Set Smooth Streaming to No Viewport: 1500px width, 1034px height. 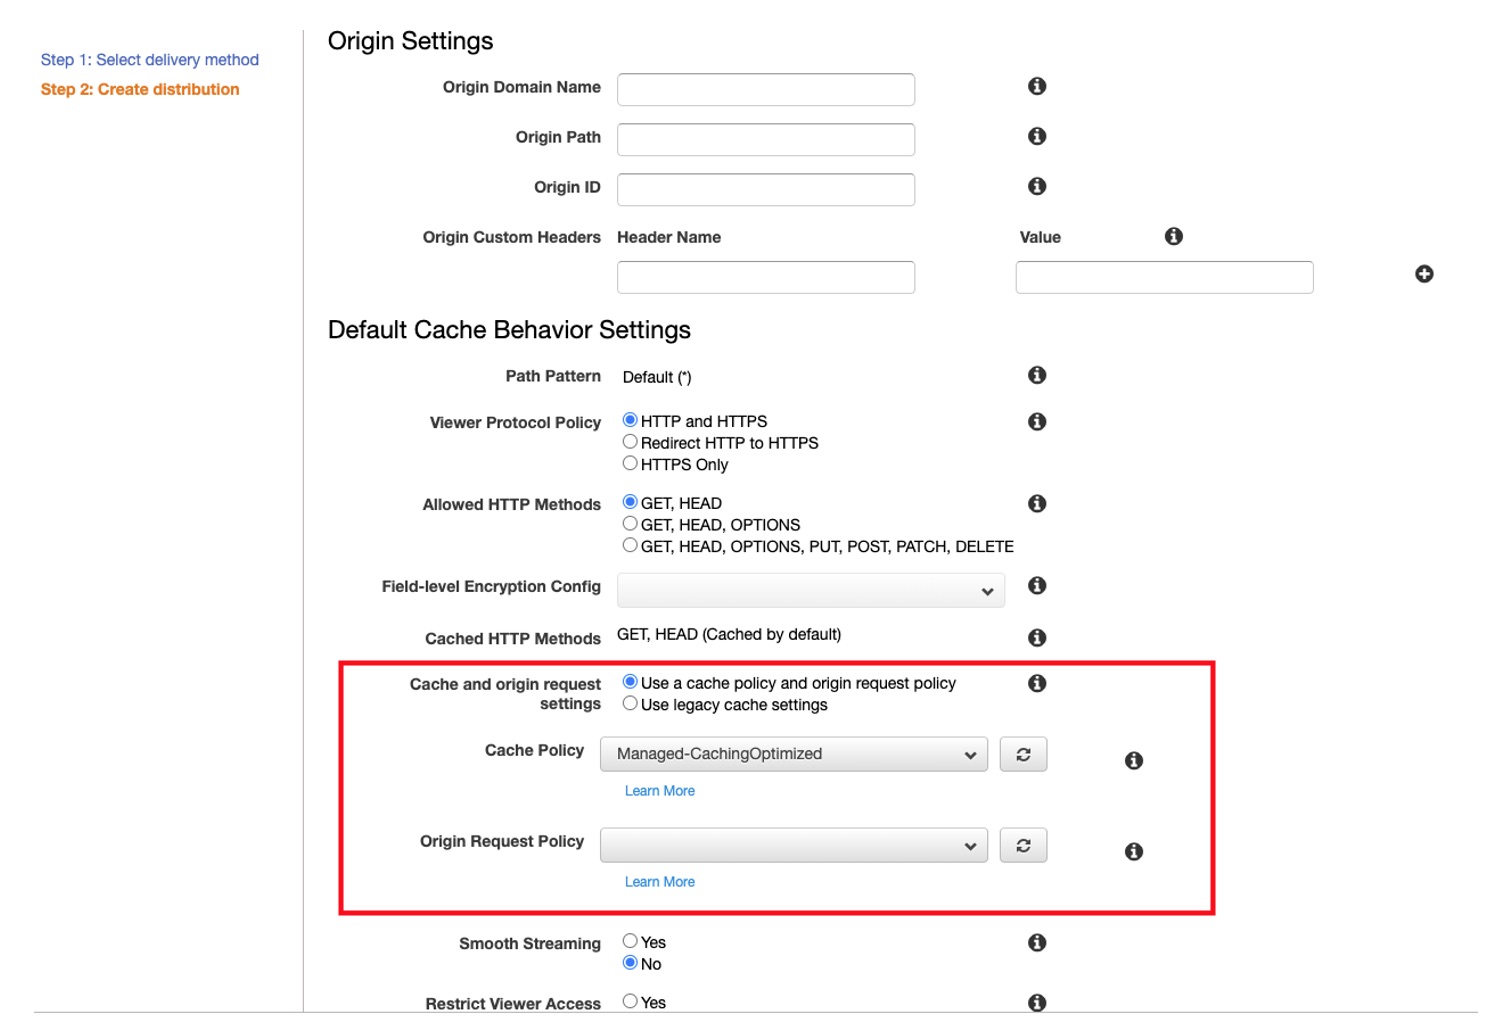630,963
